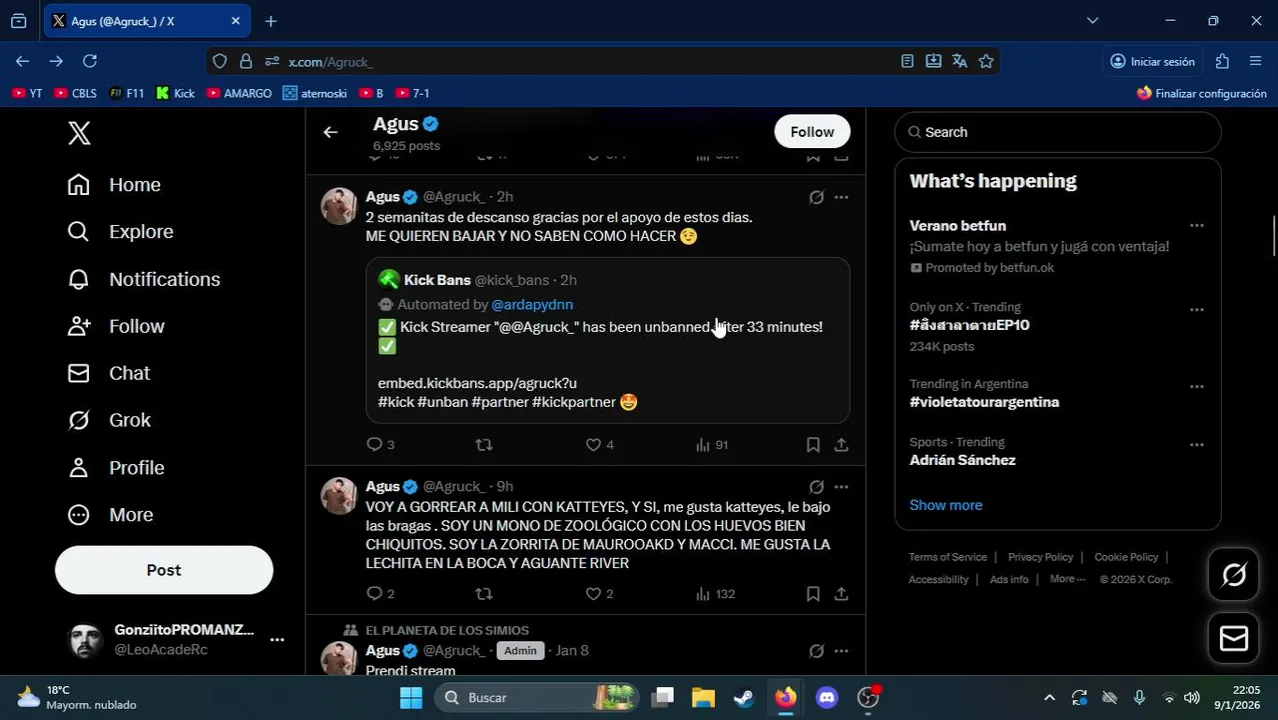Viewport: 1278px width, 720px height.
Task: Open Grok icon on the 2h post
Action: [816, 197]
